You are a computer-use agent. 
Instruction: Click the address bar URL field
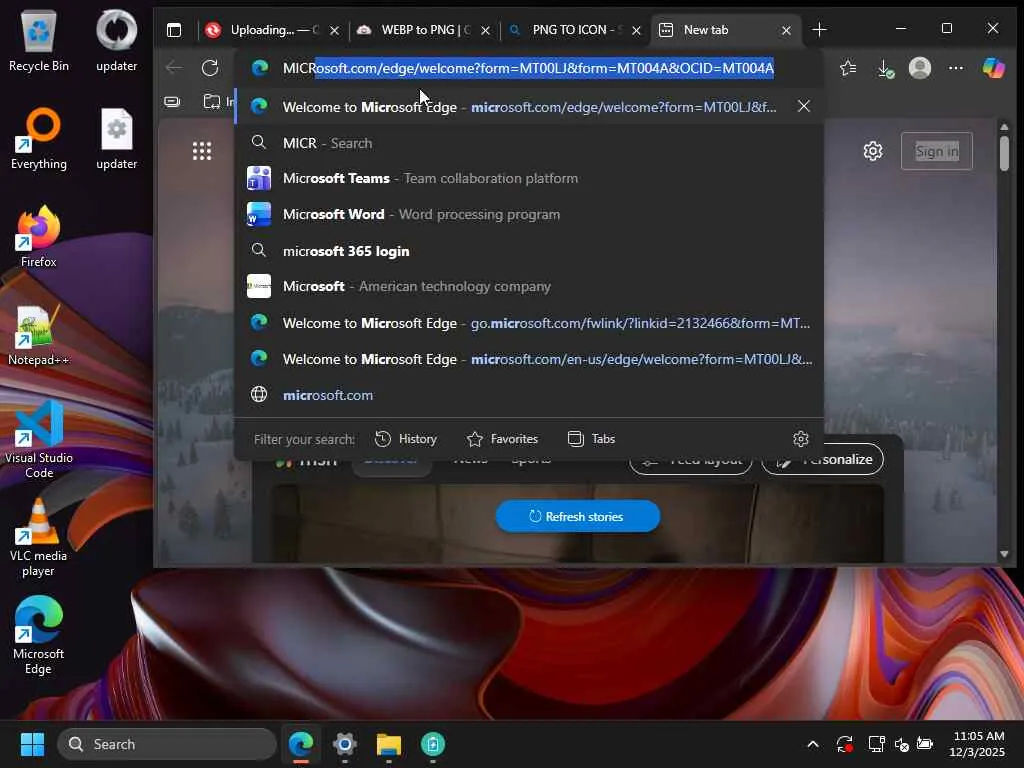(528, 68)
